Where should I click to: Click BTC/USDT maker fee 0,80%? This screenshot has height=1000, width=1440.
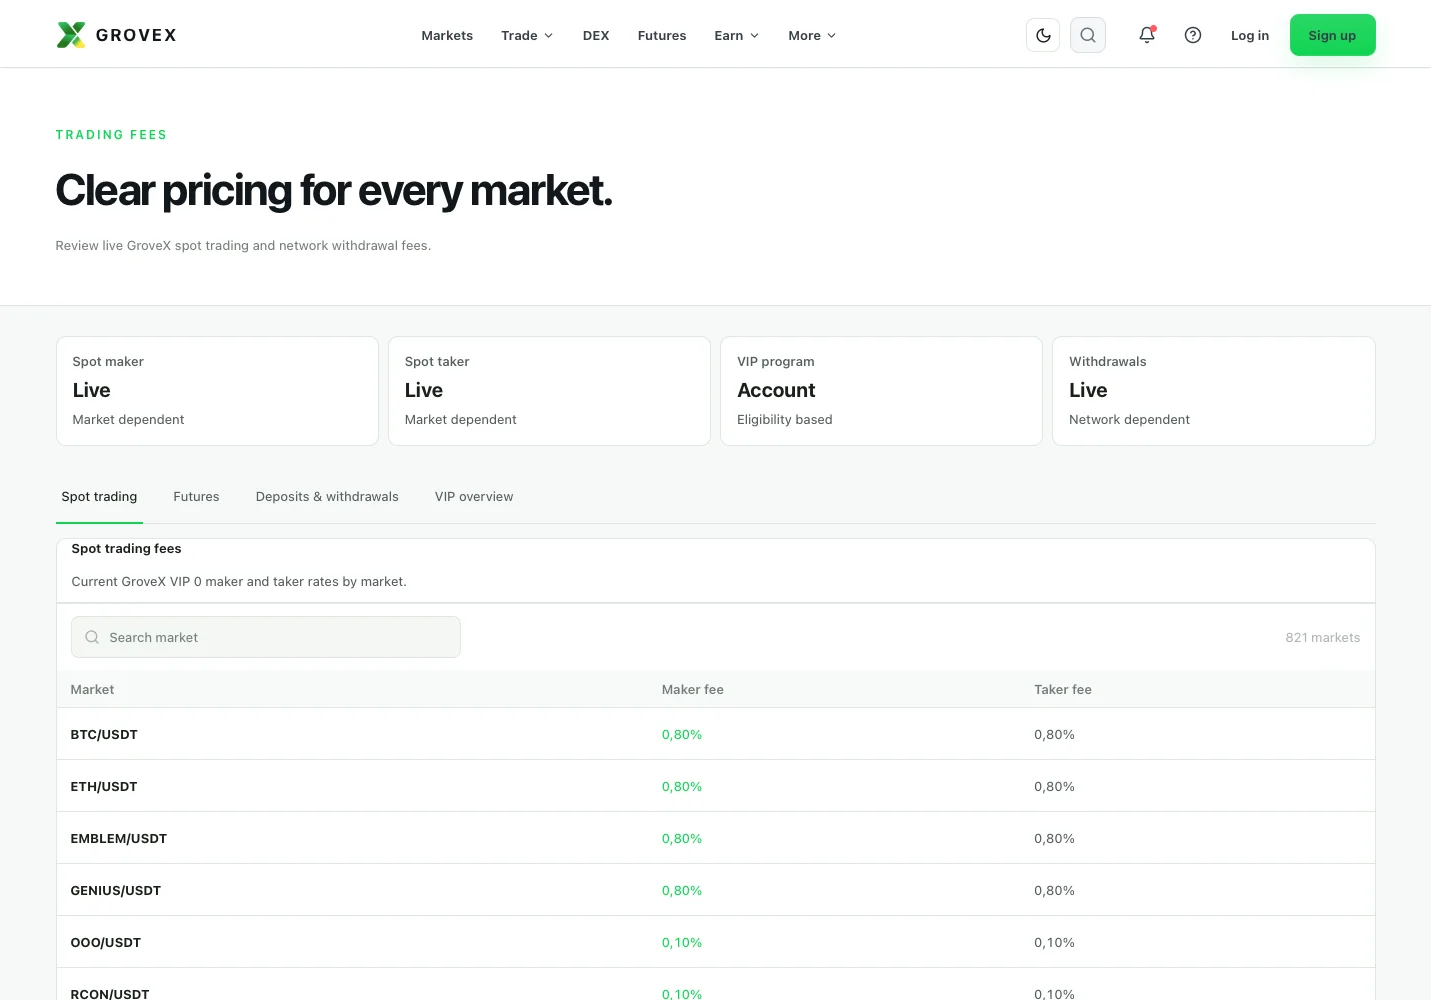click(x=682, y=735)
